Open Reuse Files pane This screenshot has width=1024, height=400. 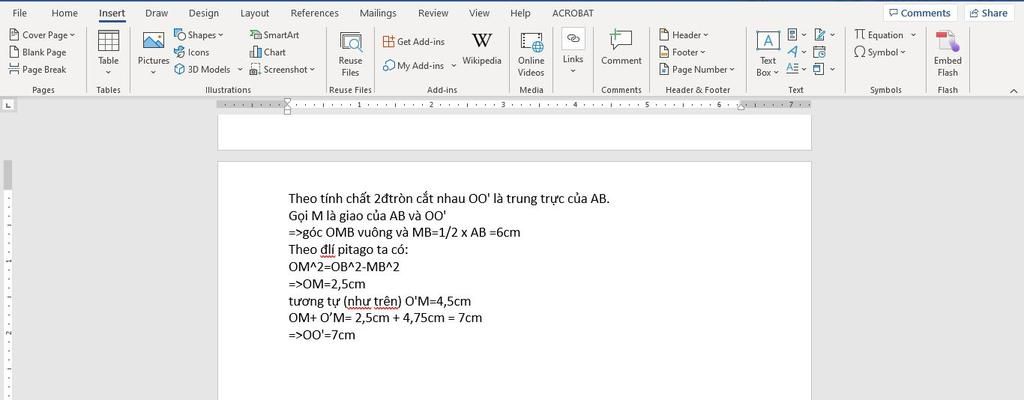[351, 55]
